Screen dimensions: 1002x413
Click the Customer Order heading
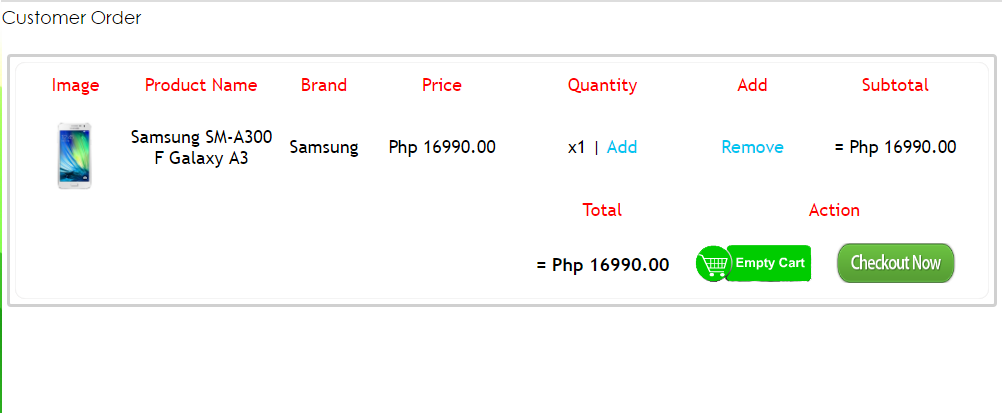click(x=71, y=18)
